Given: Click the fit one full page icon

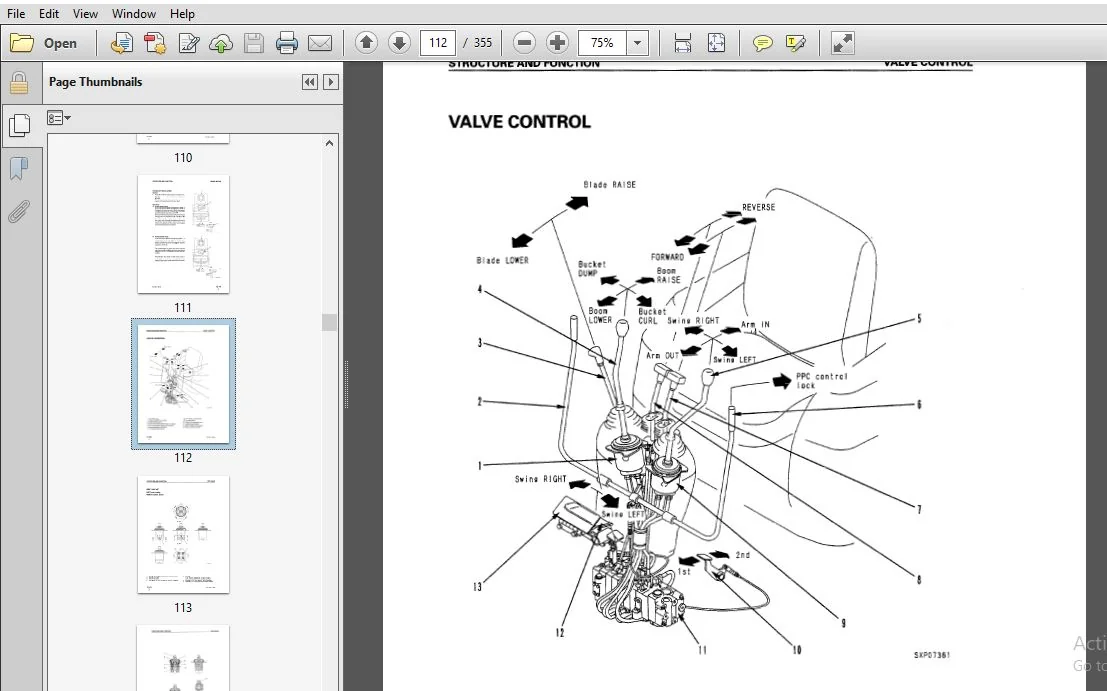Looking at the screenshot, I should coord(716,43).
